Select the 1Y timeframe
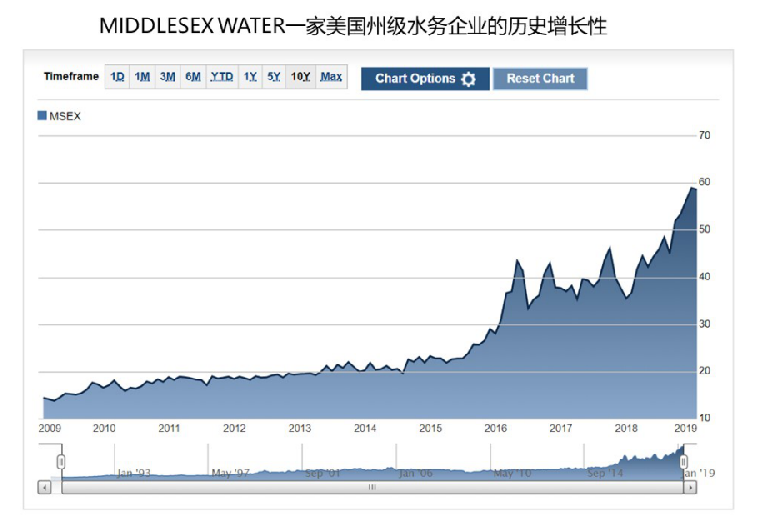The height and width of the screenshot is (515, 759). click(x=250, y=76)
